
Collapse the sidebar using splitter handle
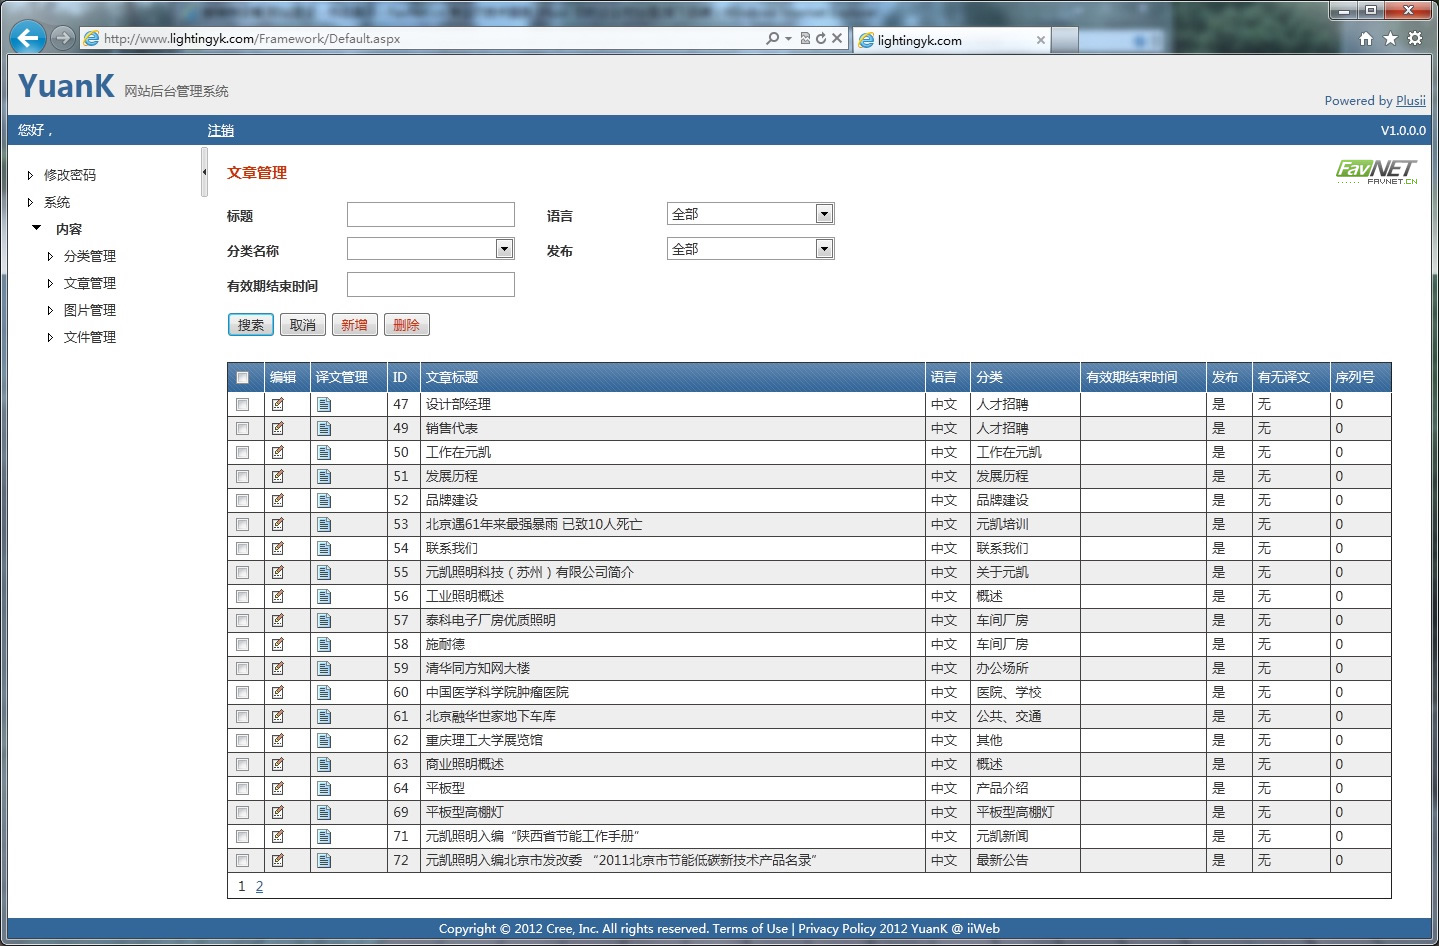[x=204, y=172]
